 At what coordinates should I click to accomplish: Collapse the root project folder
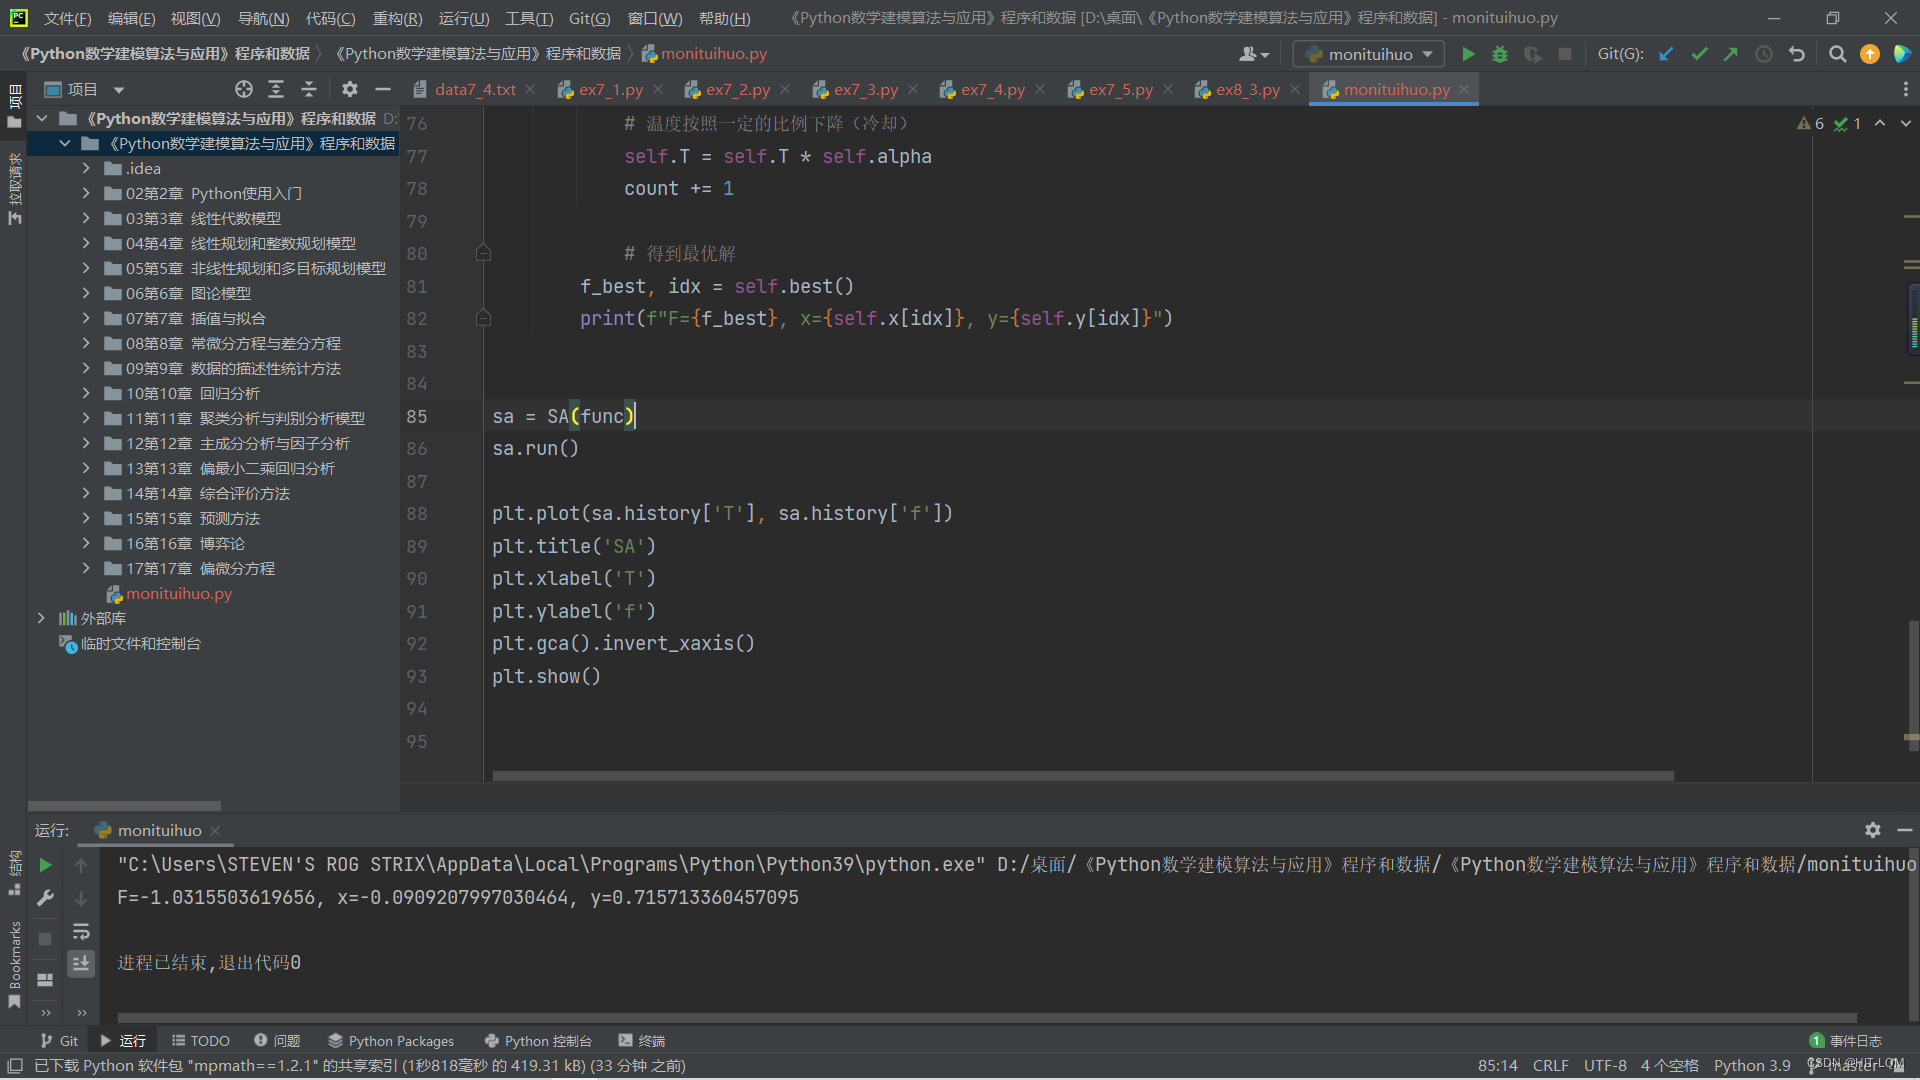(x=41, y=118)
